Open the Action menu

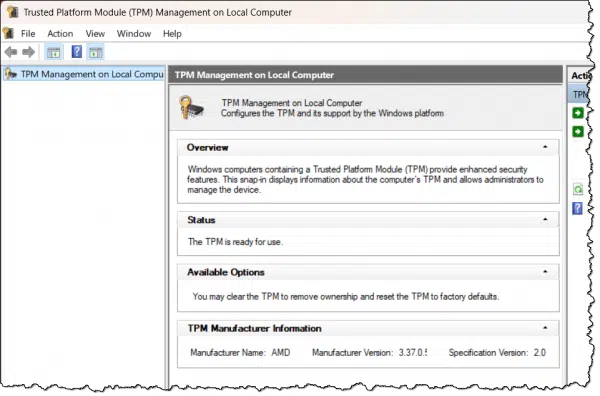click(x=60, y=34)
